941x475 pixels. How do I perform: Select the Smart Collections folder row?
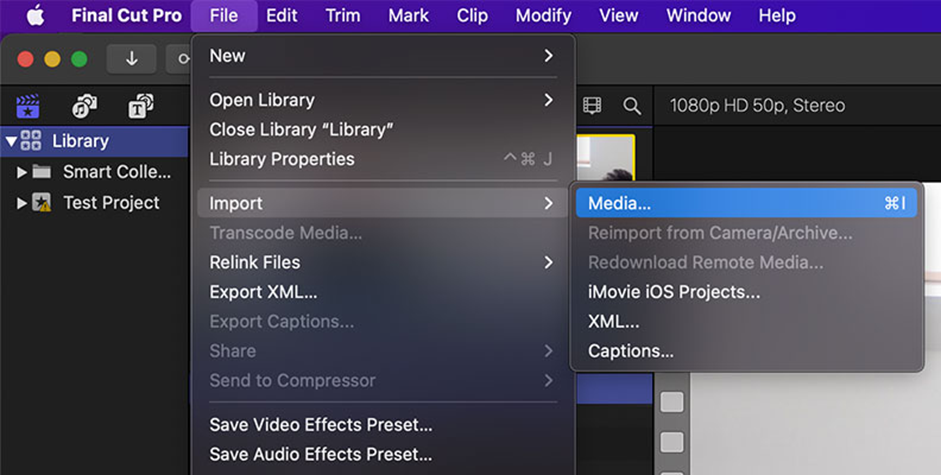pos(94,172)
